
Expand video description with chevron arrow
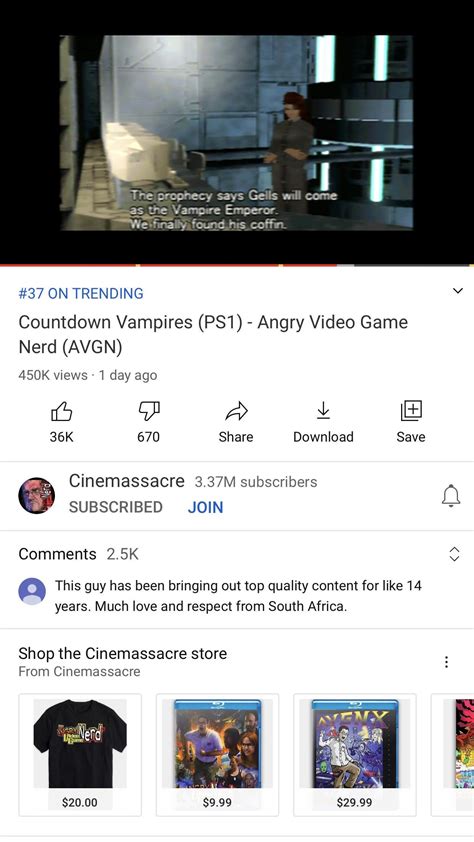click(x=457, y=291)
